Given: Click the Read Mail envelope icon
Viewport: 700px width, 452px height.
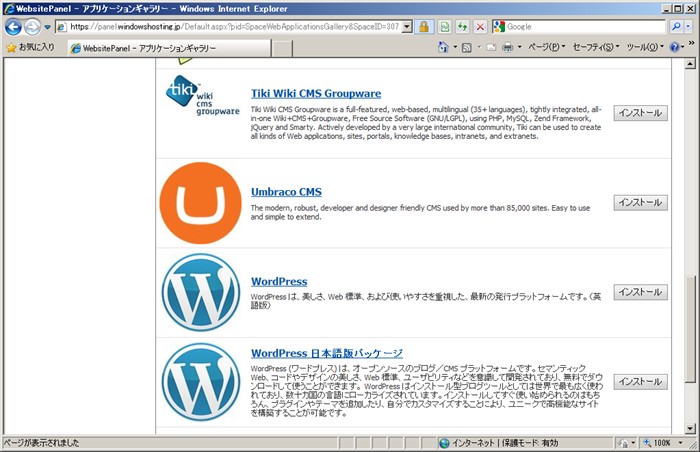Looking at the screenshot, I should 491,47.
